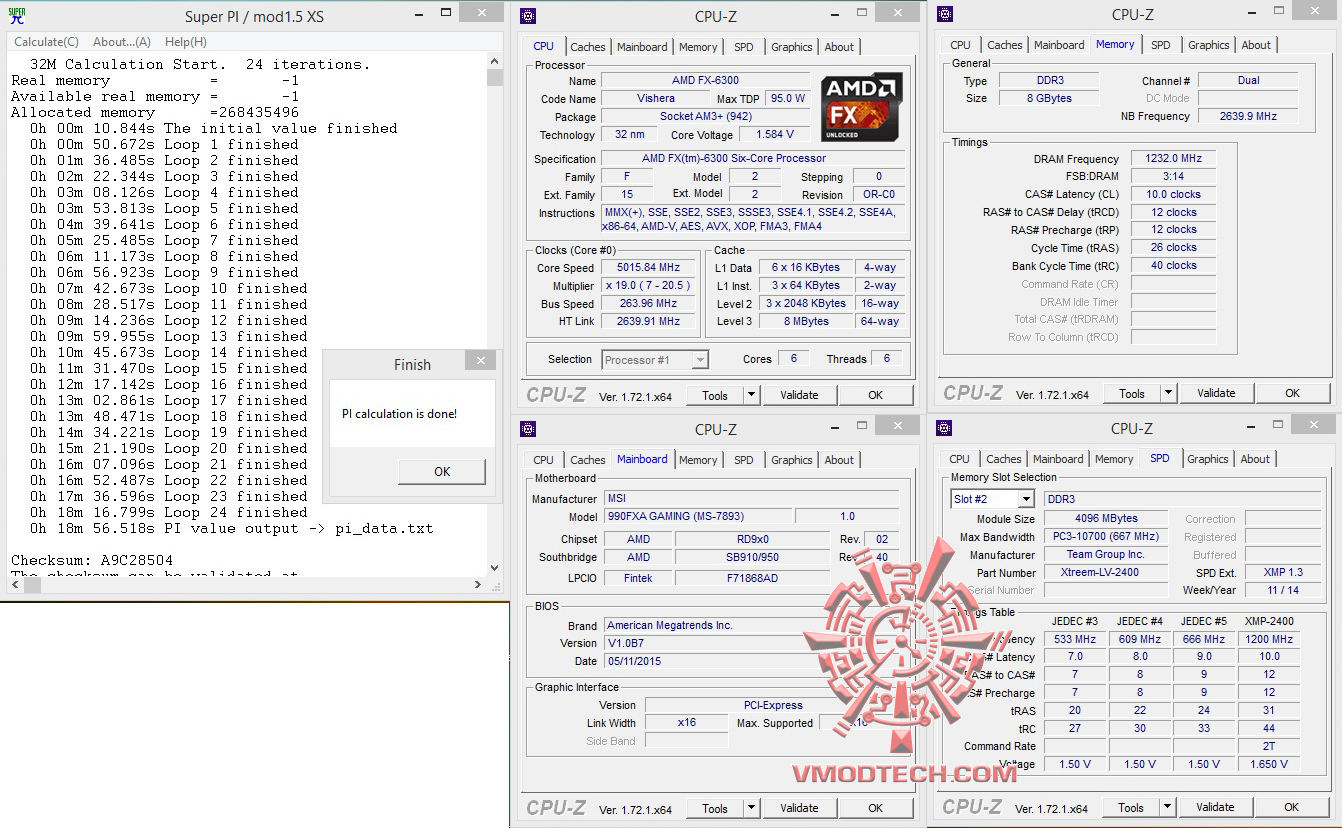Screen dimensions: 1342x828
Task: Select the CPU tab in the Memory Slot Selection window
Action: 960,459
